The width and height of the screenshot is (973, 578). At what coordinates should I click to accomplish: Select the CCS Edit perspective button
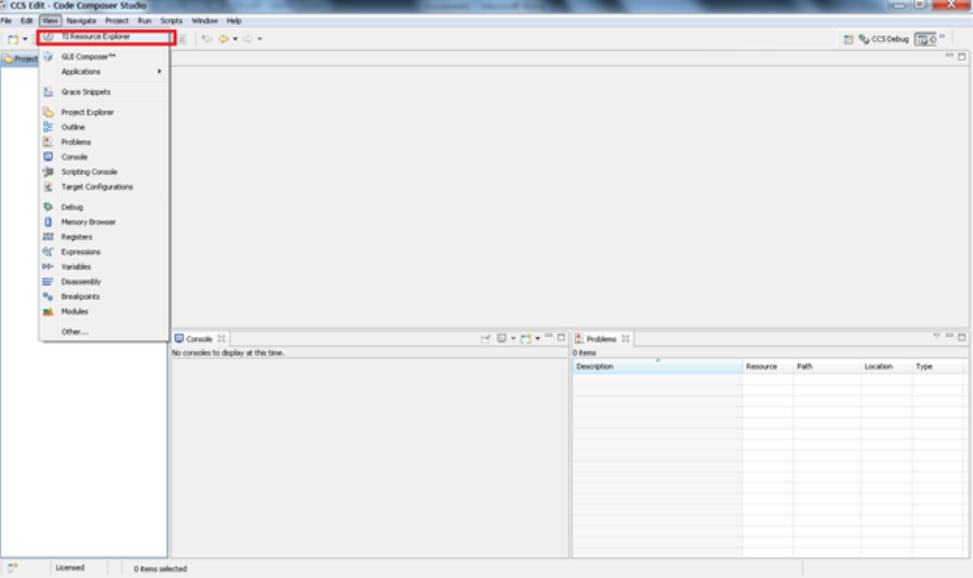[x=926, y=39]
